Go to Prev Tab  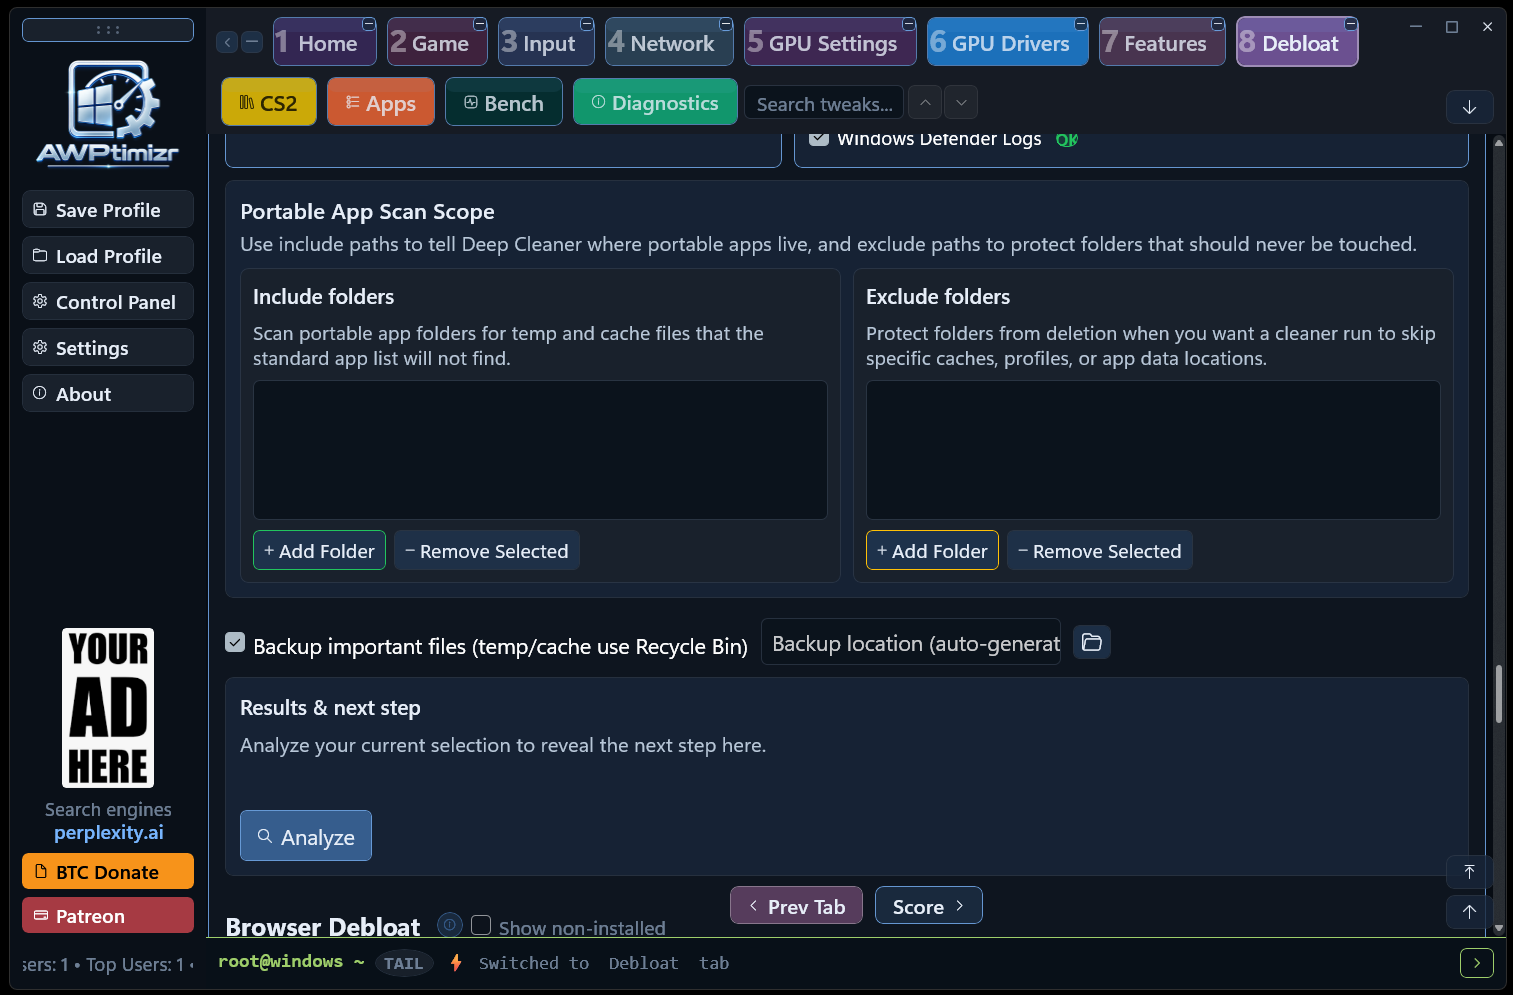click(x=796, y=905)
